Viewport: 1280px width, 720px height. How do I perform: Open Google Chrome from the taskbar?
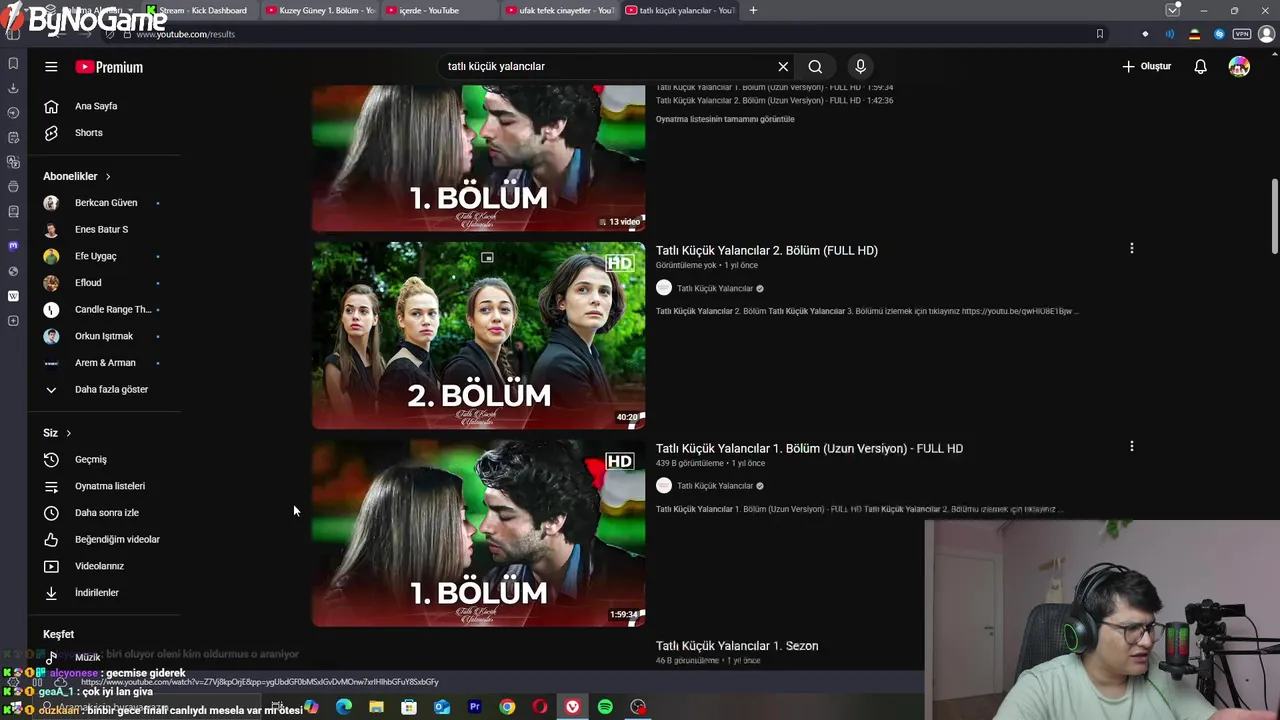[507, 707]
